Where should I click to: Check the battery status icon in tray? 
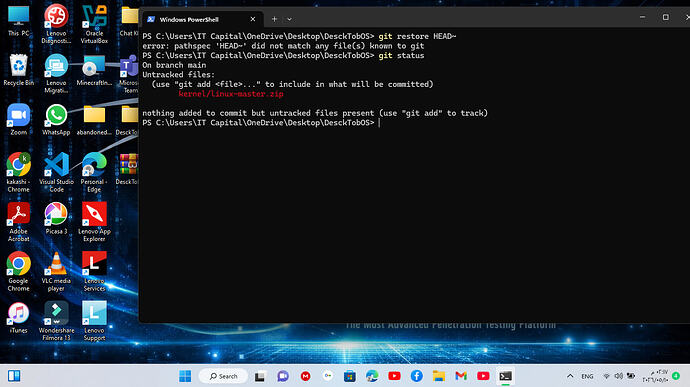[x=631, y=376]
